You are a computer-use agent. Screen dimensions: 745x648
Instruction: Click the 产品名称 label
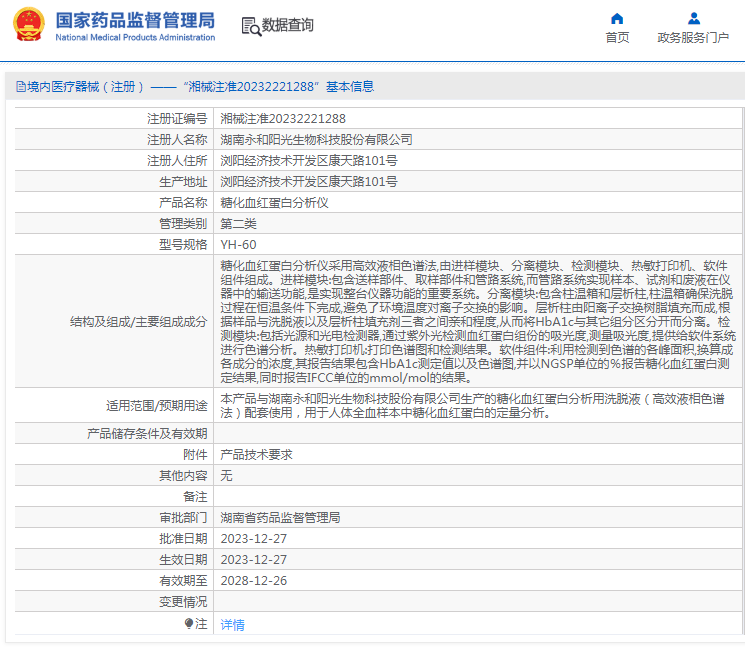183,202
